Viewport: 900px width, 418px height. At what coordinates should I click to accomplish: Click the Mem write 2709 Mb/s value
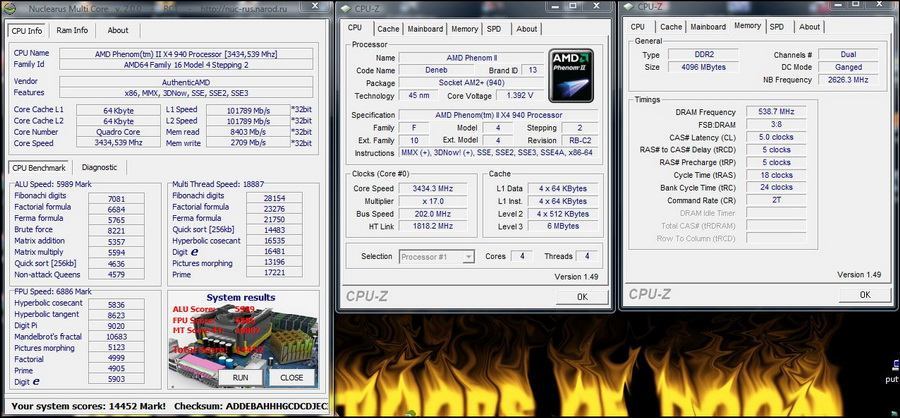click(248, 144)
